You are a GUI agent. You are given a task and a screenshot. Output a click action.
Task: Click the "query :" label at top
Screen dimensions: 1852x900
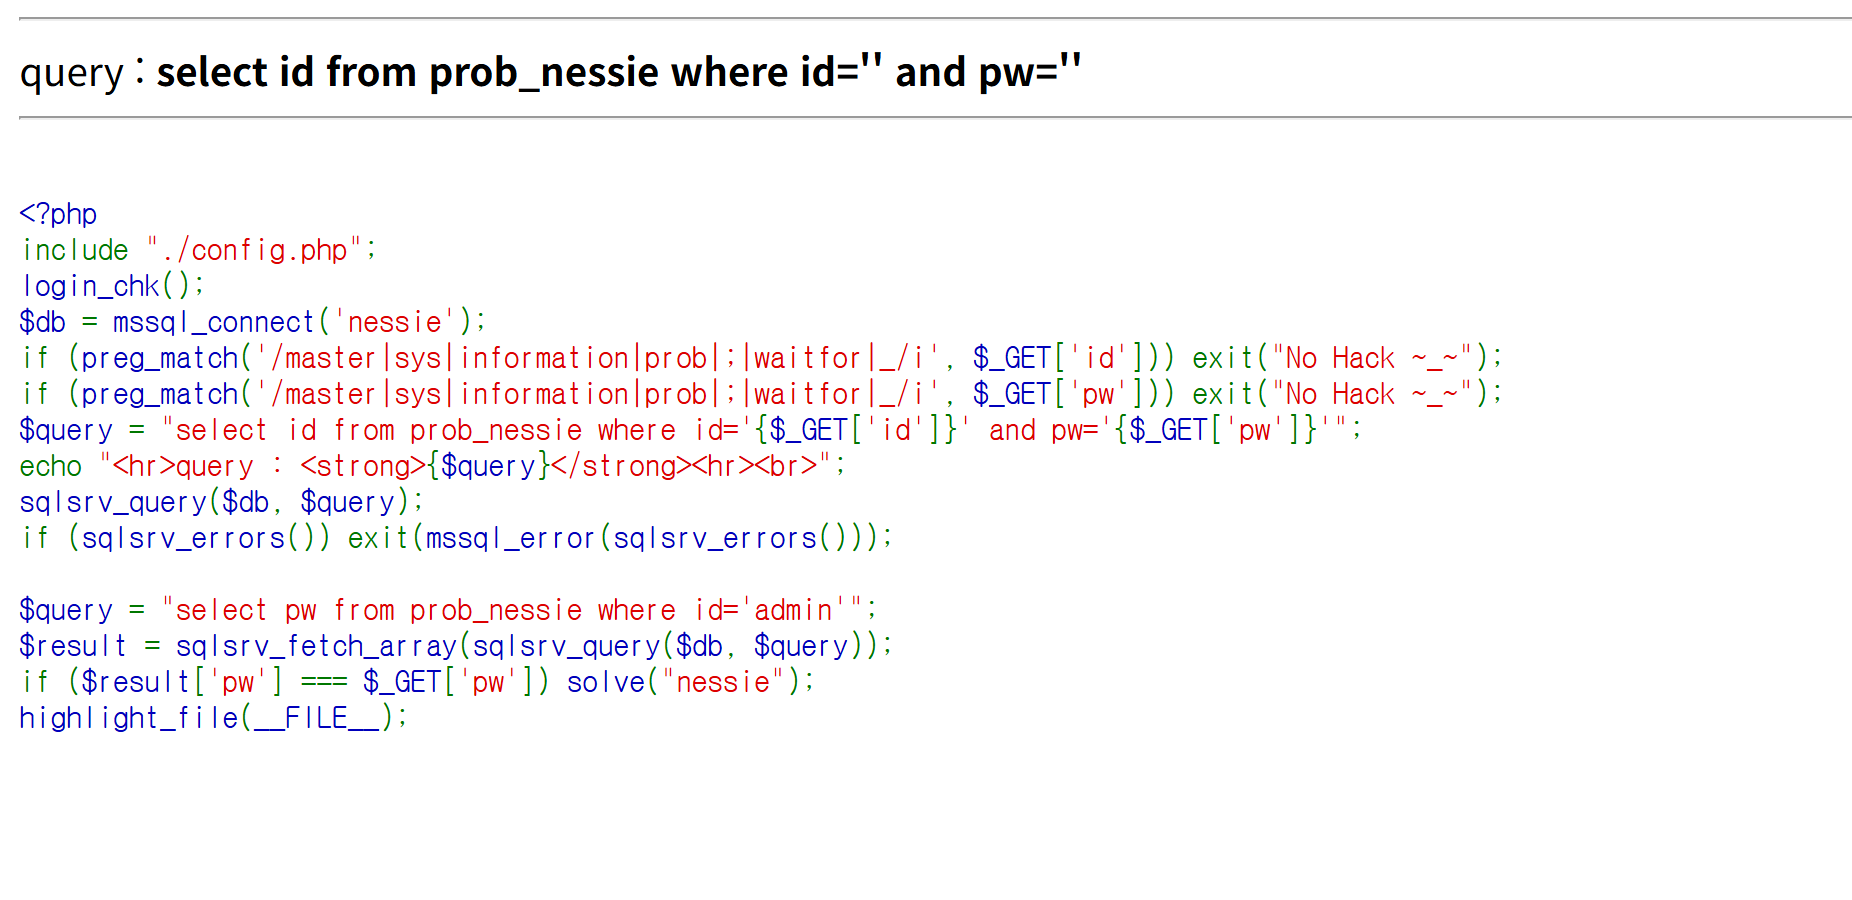pyautogui.click(x=82, y=72)
